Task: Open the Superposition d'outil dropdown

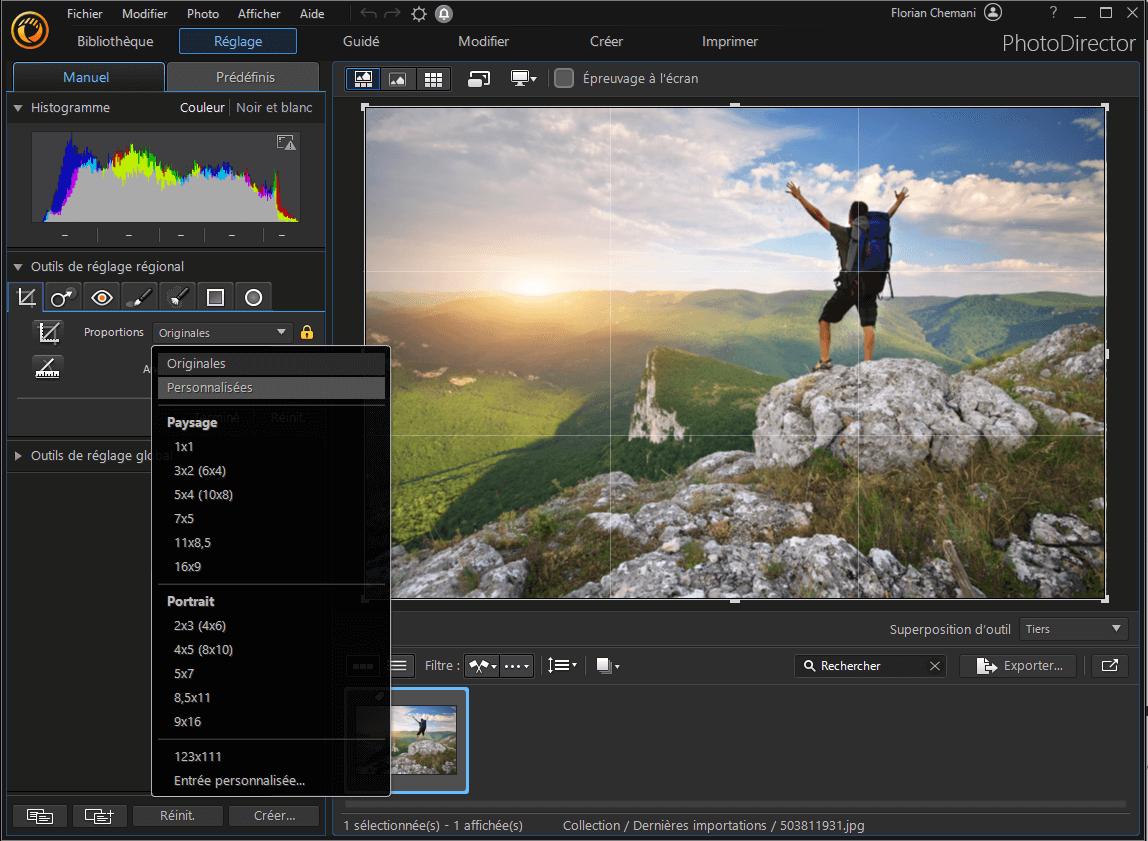Action: pyautogui.click(x=1072, y=629)
